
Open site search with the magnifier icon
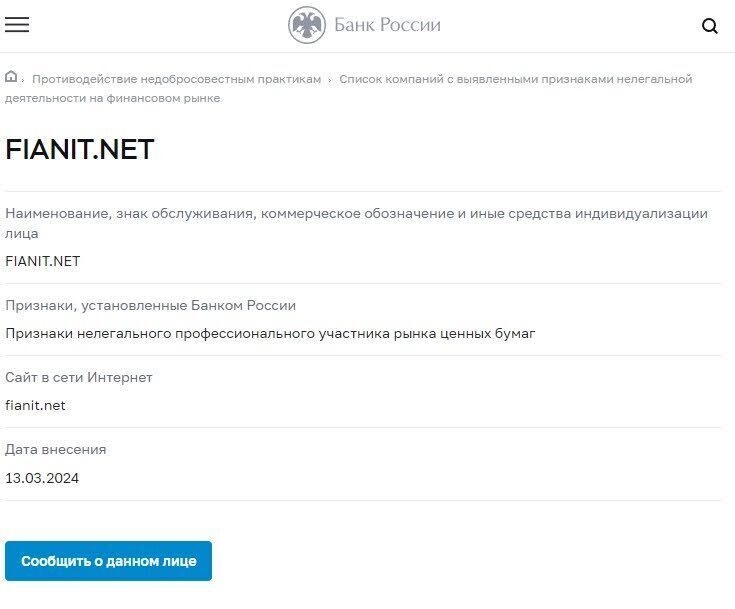click(710, 26)
